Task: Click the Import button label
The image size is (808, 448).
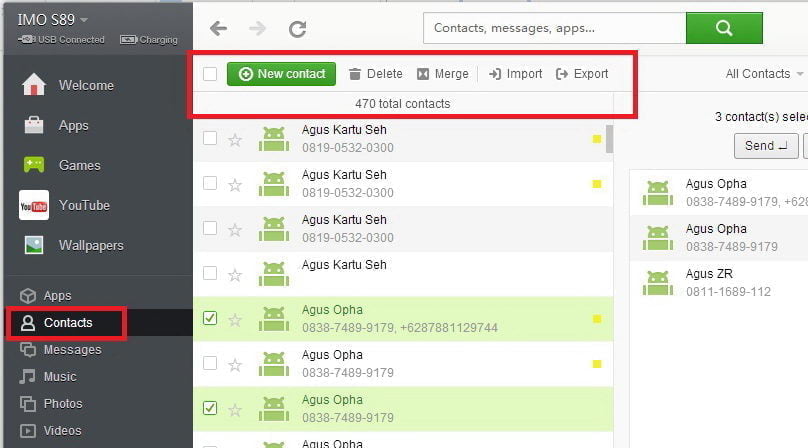Action: point(524,74)
